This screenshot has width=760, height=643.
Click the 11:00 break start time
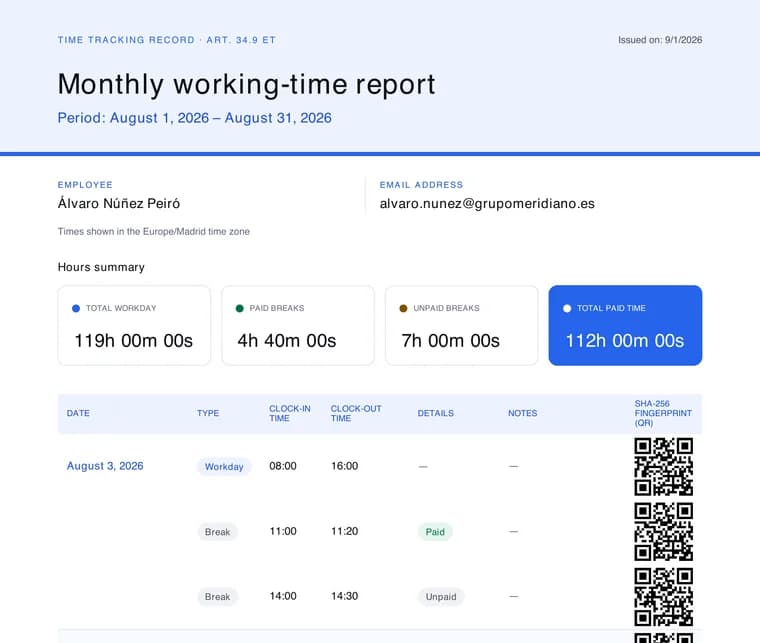point(283,531)
